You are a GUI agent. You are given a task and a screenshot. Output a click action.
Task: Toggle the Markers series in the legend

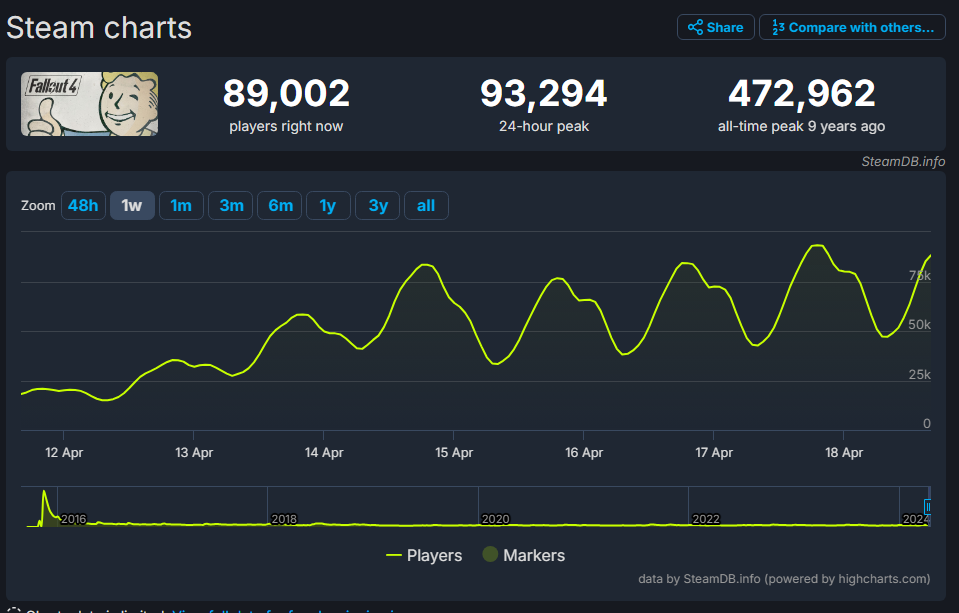533,555
